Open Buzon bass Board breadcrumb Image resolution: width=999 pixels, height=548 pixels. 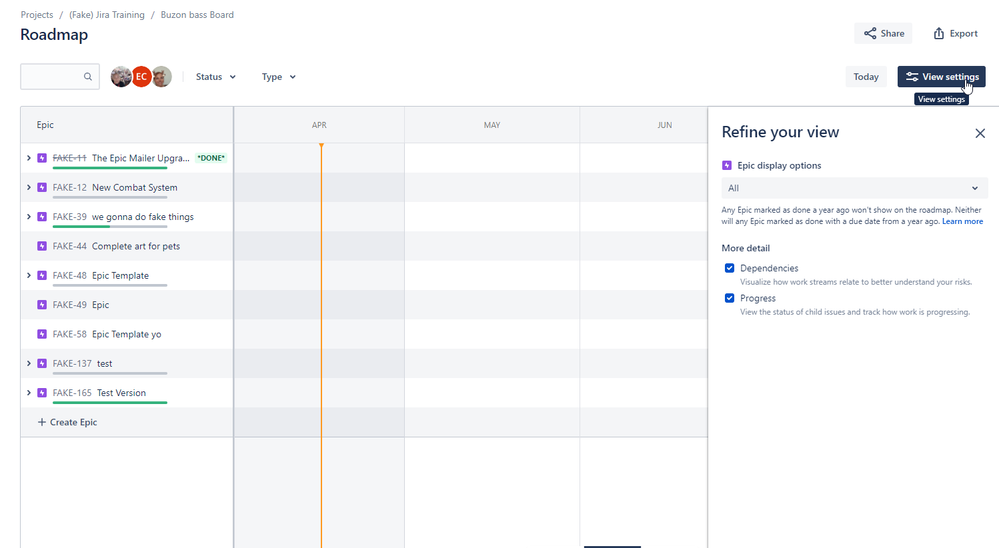tap(197, 15)
